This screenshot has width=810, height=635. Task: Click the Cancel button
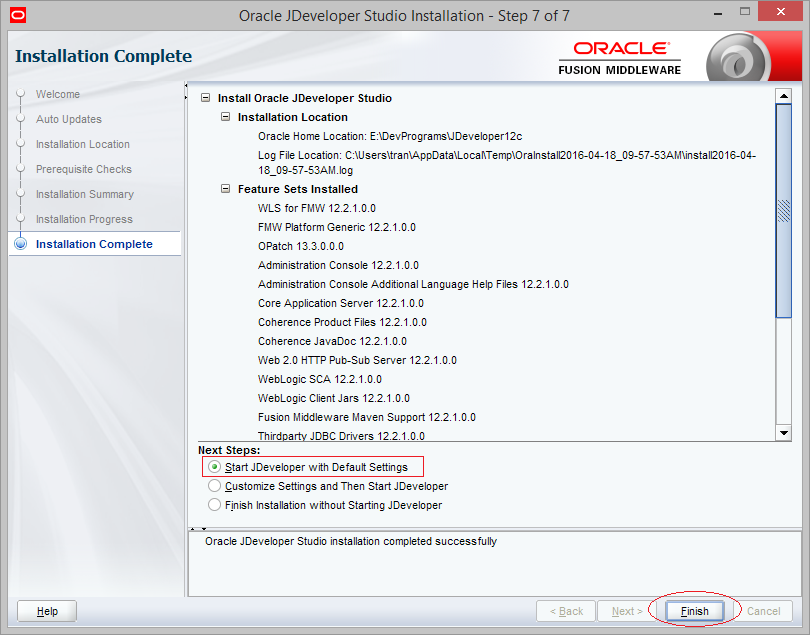[763, 611]
